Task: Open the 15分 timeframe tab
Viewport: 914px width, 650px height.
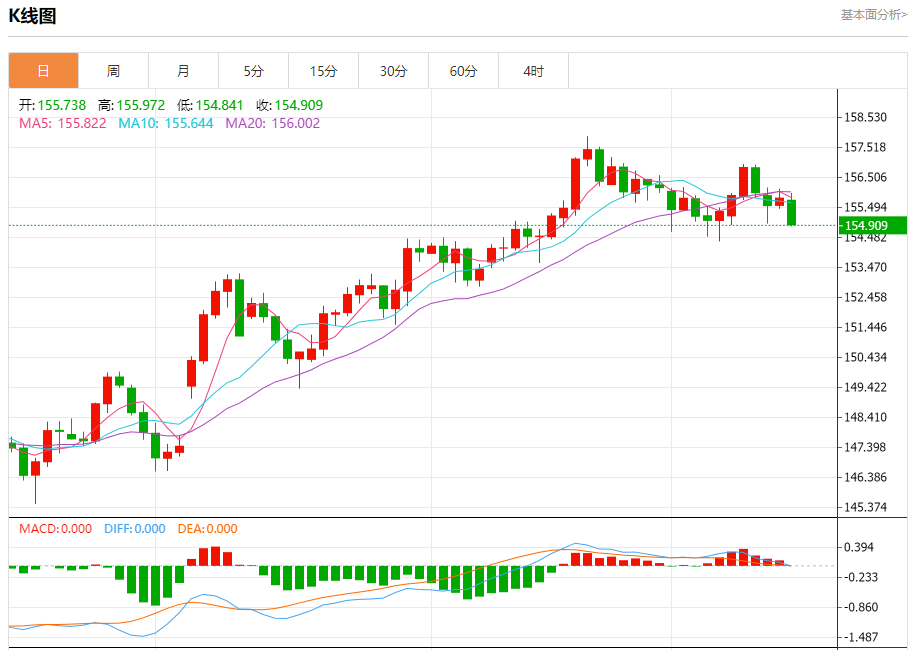Action: tap(323, 71)
